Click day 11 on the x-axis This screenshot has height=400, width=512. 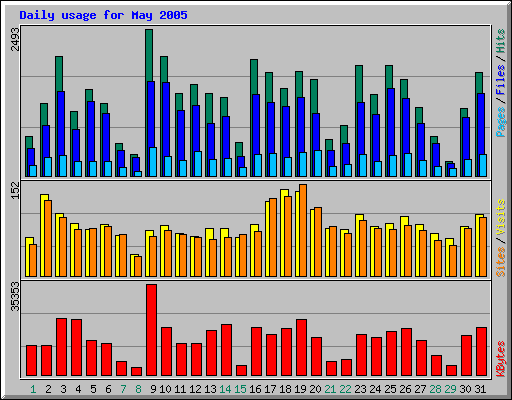coord(180,389)
